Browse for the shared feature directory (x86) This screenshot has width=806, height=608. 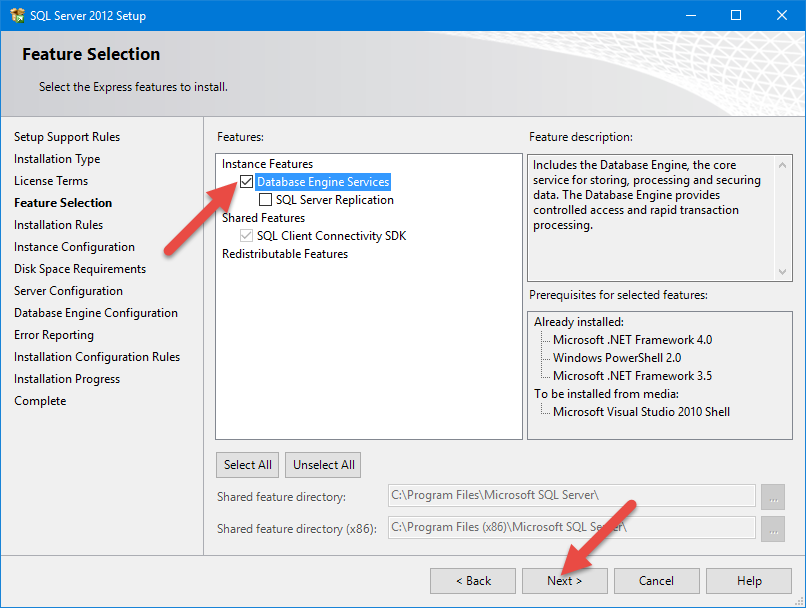772,527
